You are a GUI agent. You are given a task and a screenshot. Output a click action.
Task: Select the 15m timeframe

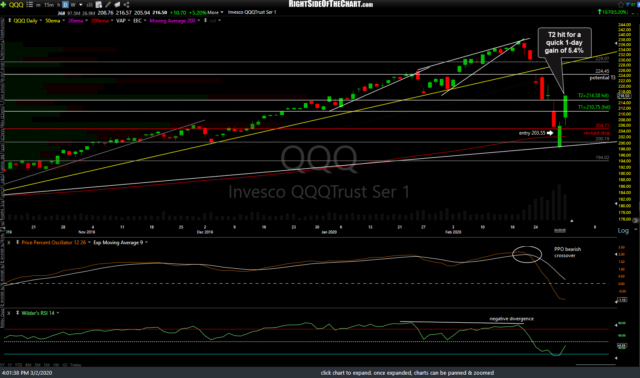click(x=49, y=4)
